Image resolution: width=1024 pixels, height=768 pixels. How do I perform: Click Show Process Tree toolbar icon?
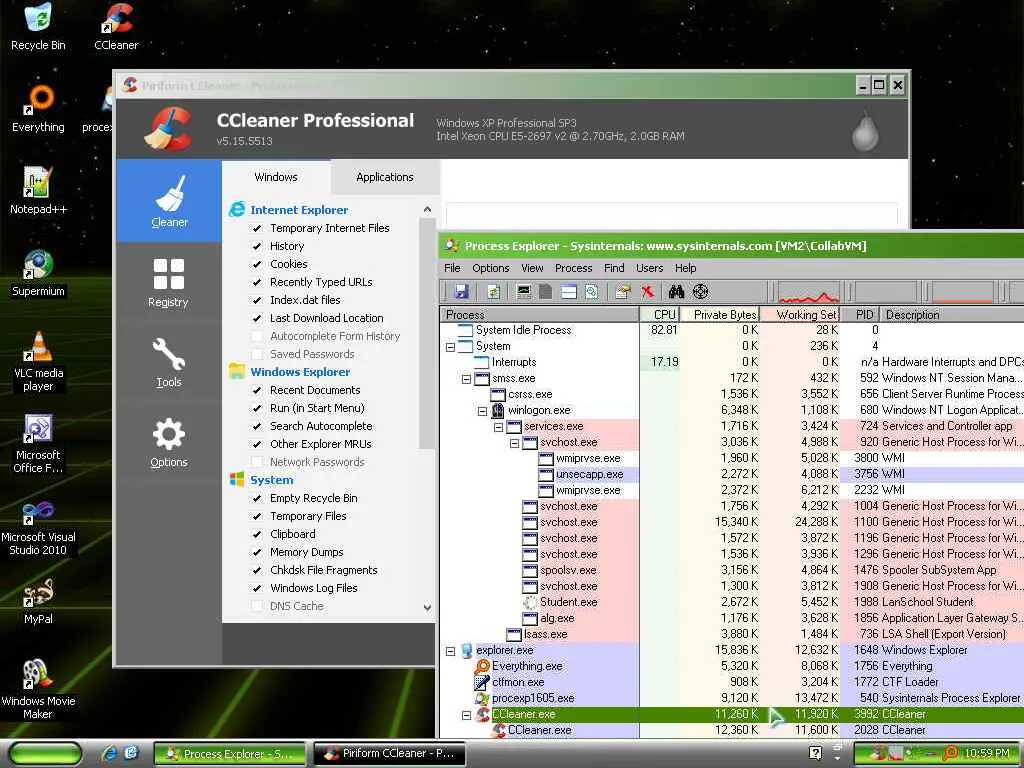[545, 292]
